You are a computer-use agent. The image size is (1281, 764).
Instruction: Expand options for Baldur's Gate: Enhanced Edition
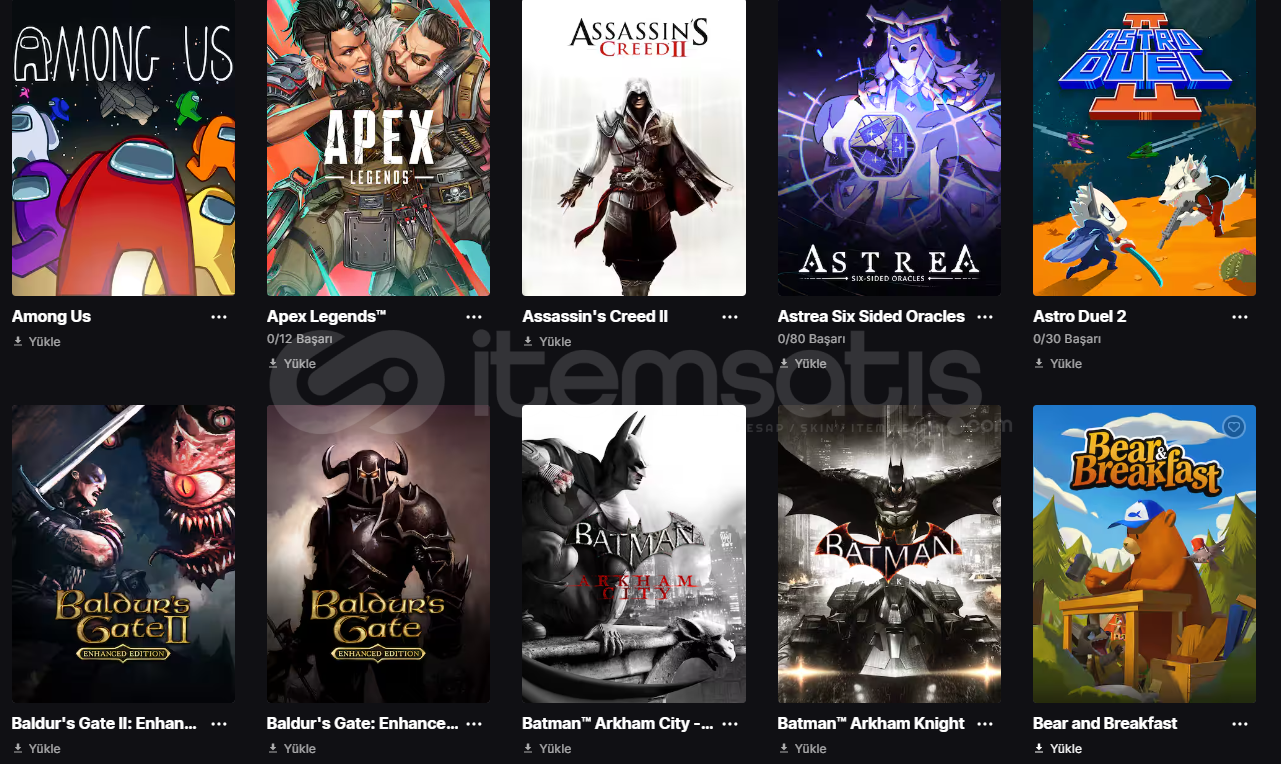click(x=474, y=724)
